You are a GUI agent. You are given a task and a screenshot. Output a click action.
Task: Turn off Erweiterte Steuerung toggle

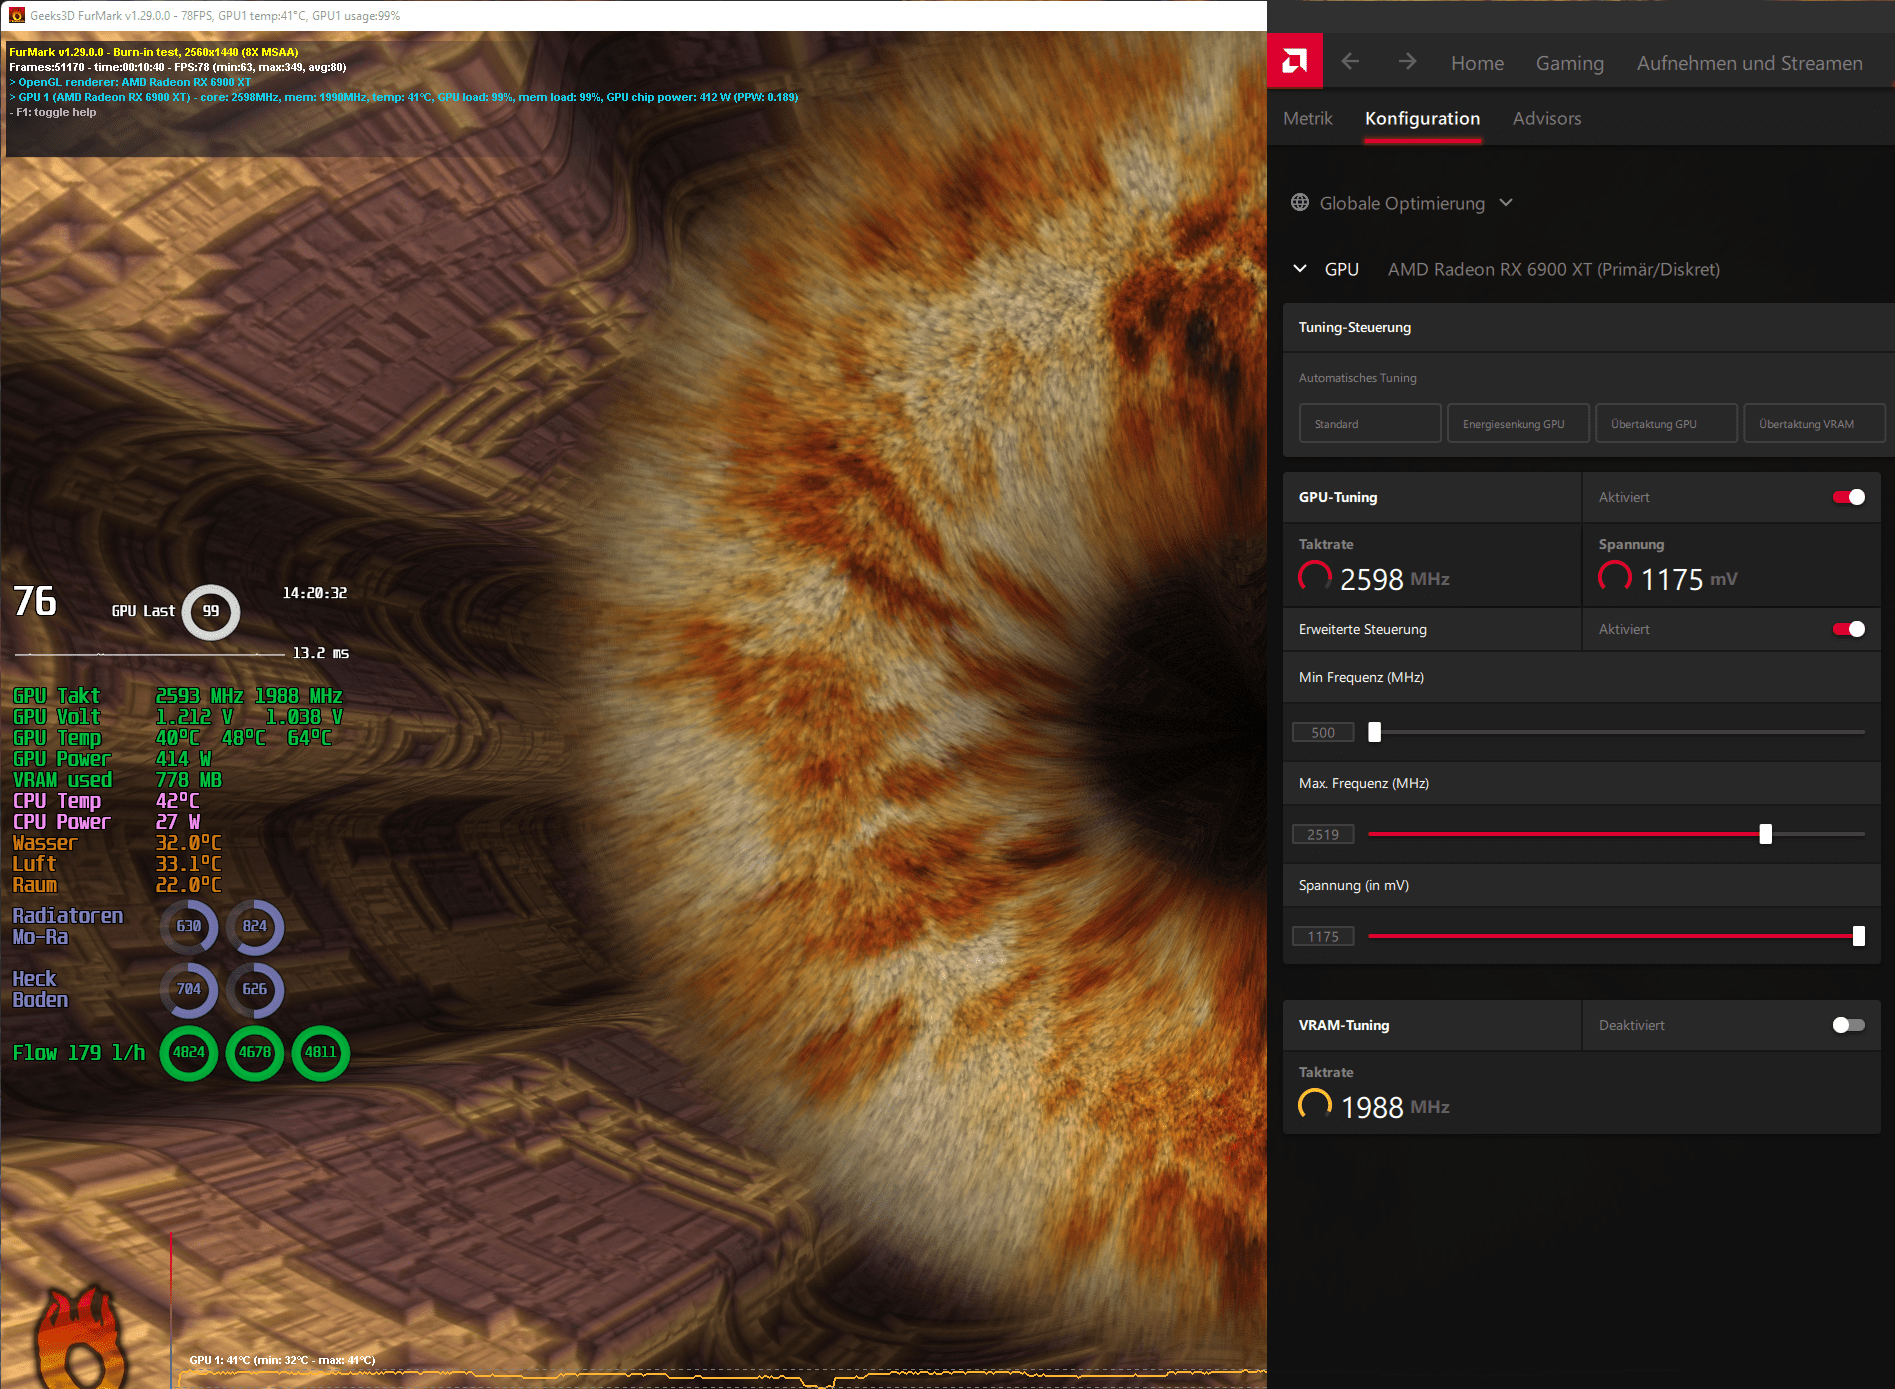tap(1849, 629)
